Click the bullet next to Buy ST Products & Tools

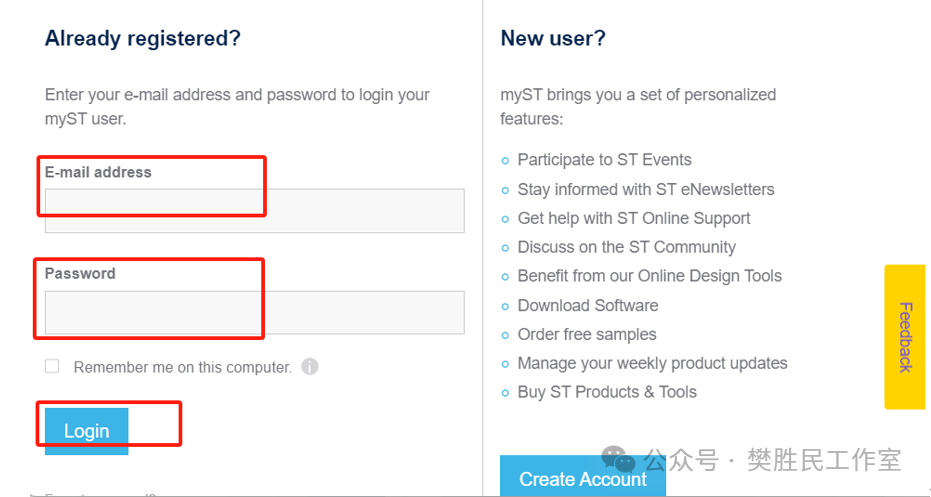tap(505, 393)
